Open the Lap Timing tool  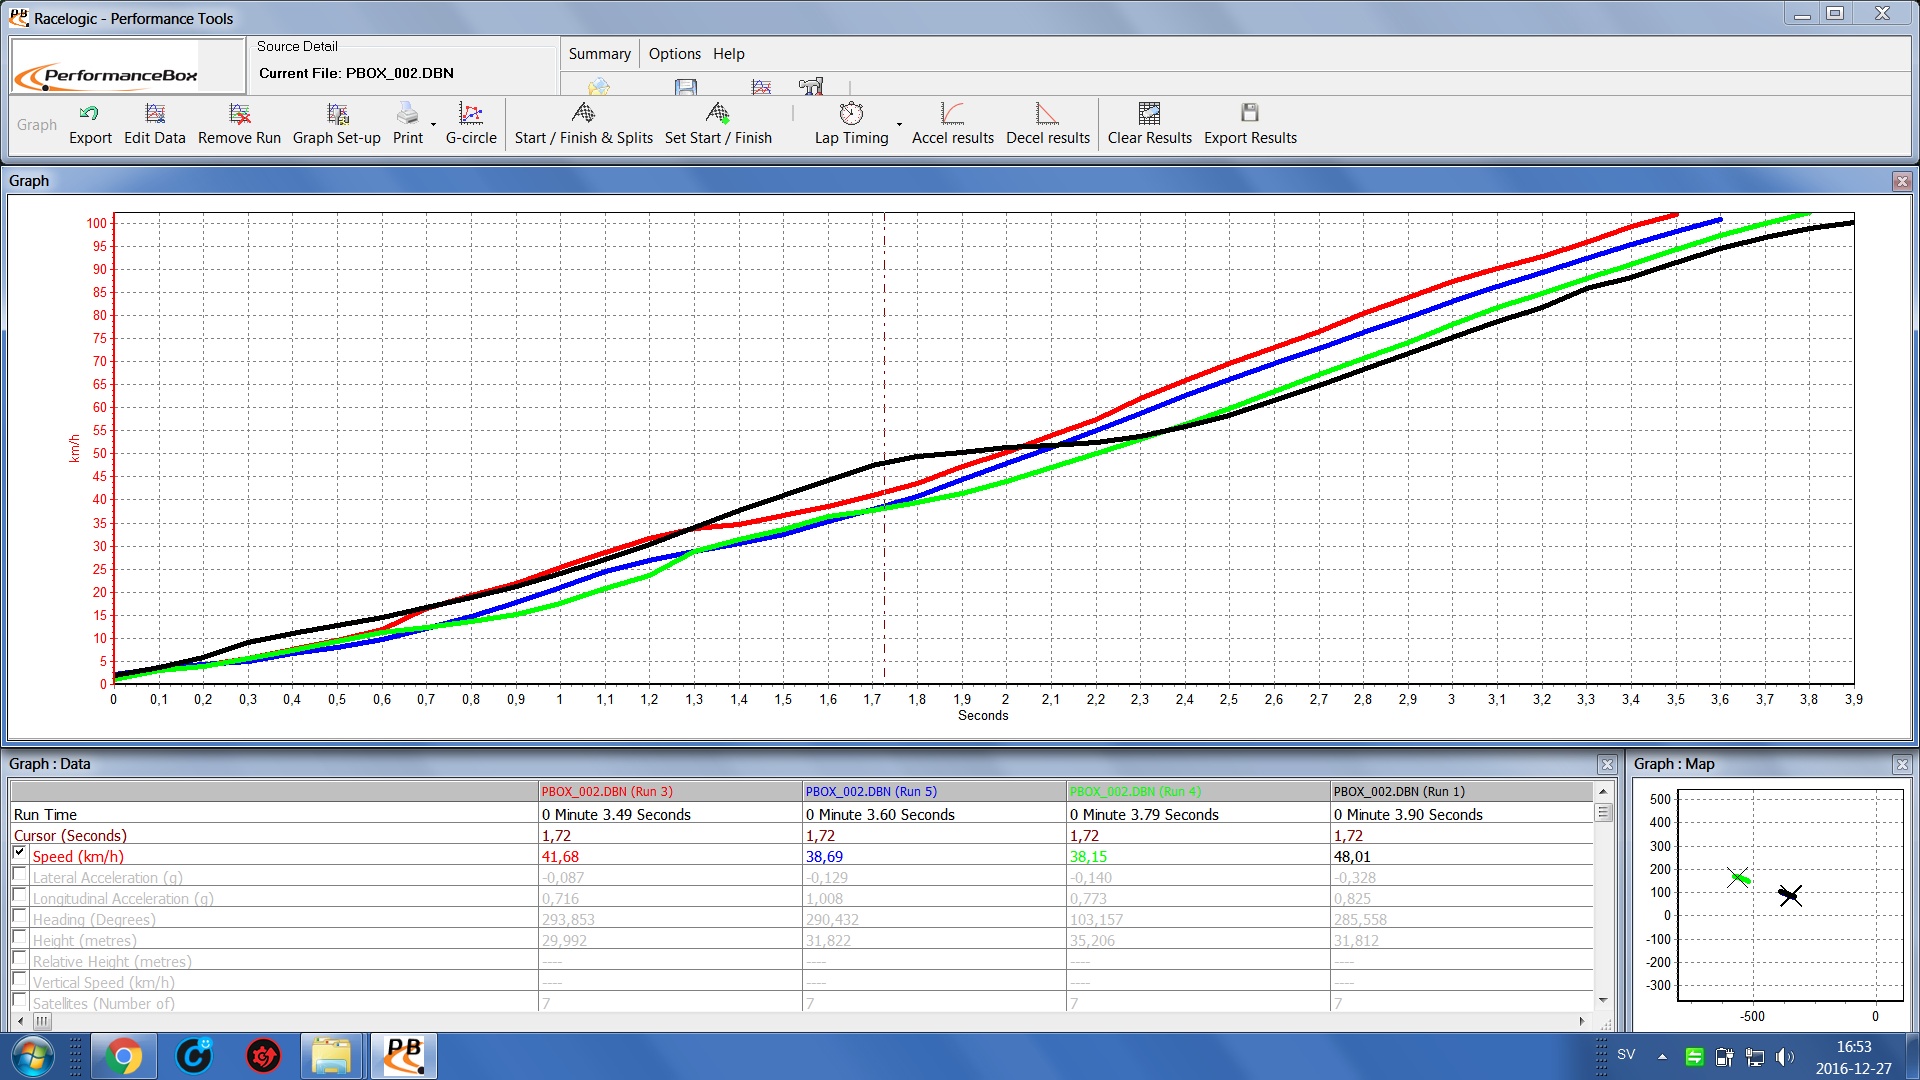click(x=851, y=124)
